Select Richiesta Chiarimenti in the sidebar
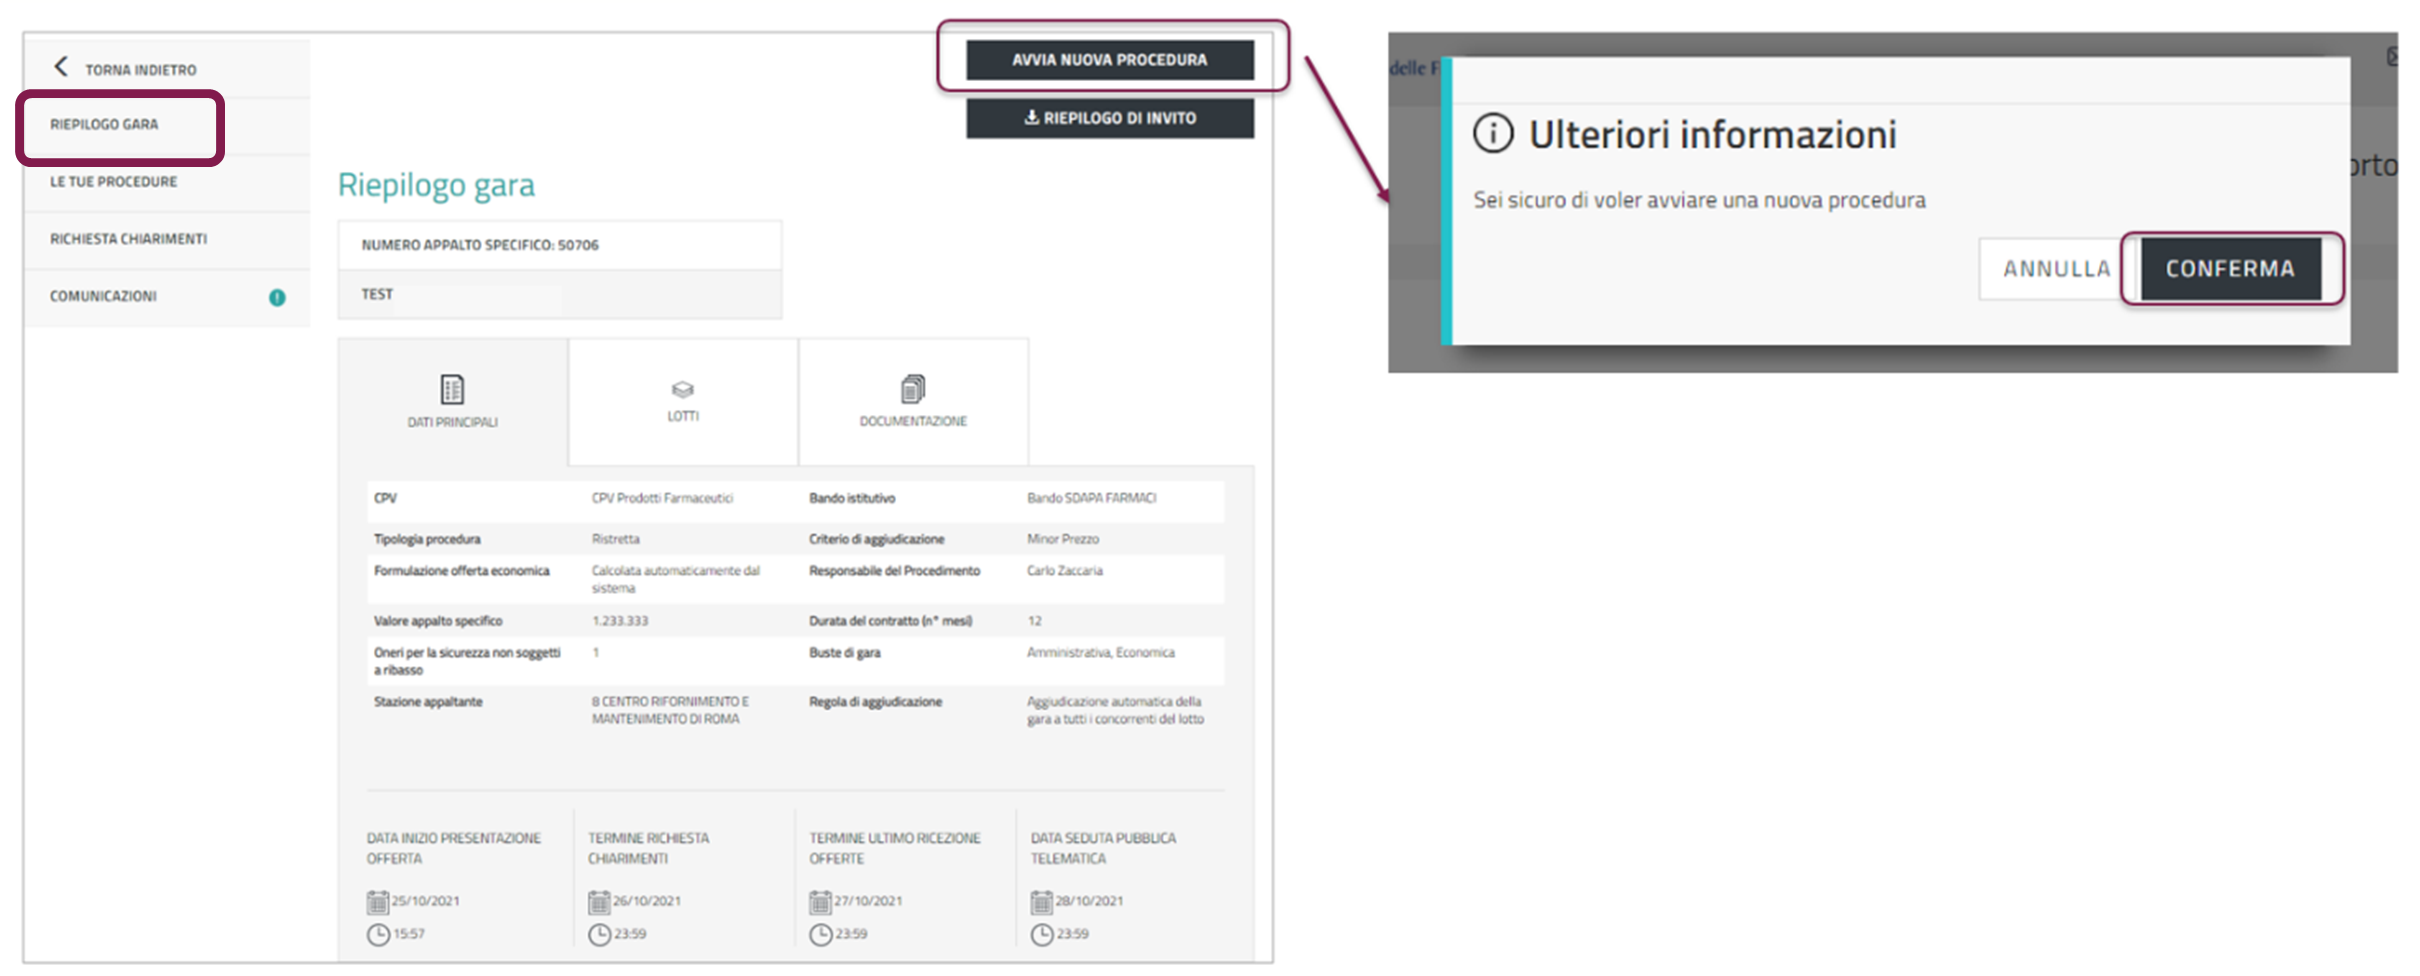This screenshot has width=2420, height=976. tap(129, 239)
